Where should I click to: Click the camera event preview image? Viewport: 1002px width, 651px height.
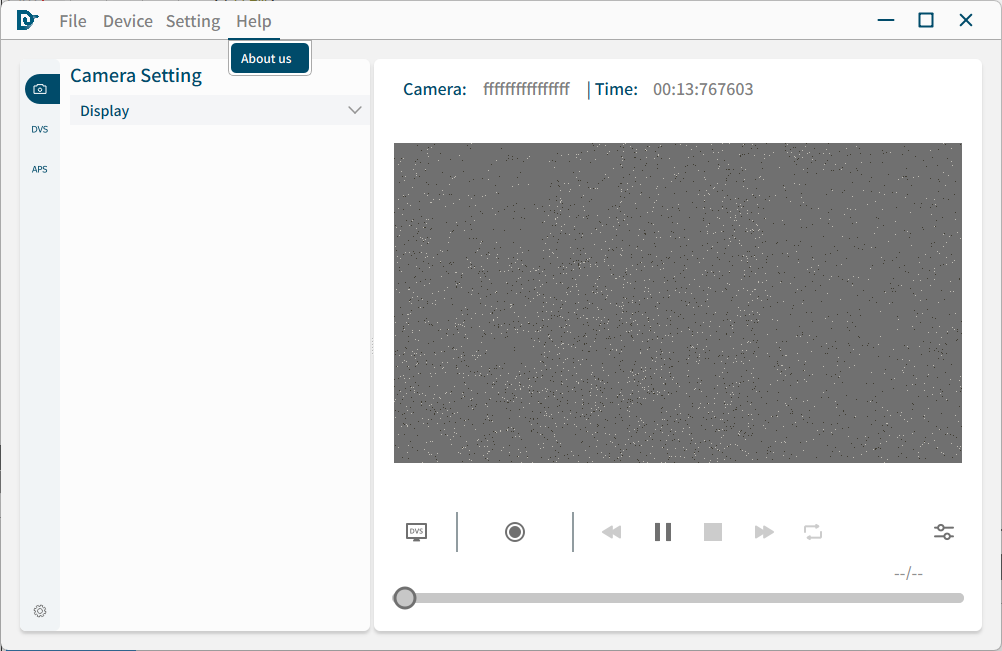point(677,302)
